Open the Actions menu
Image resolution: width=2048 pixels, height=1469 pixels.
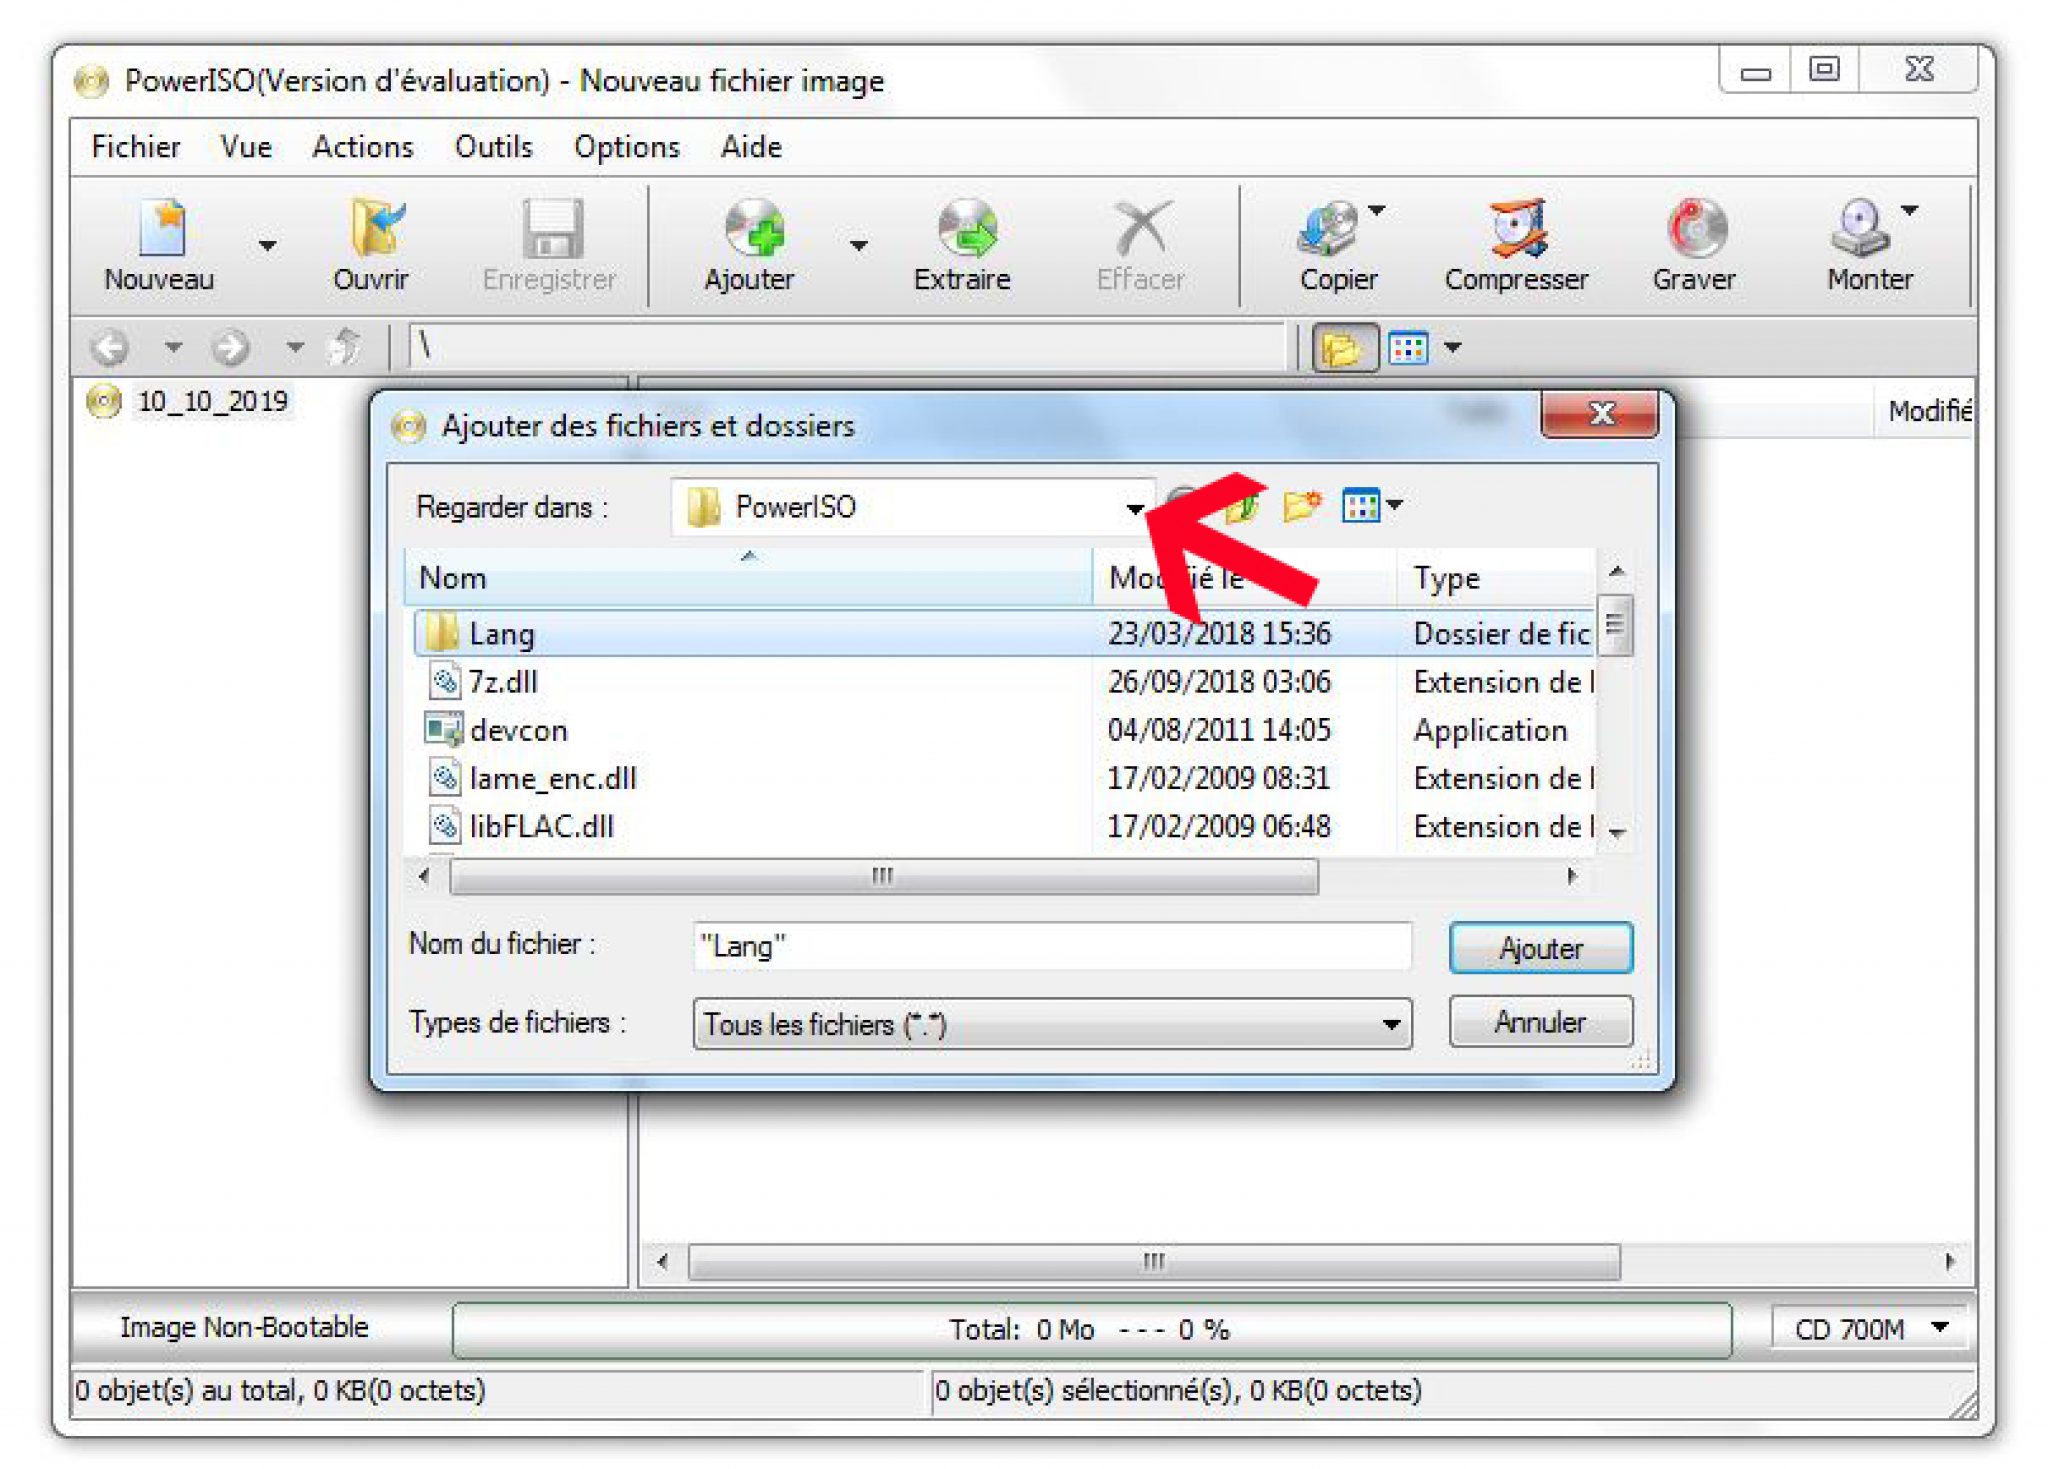click(x=363, y=147)
